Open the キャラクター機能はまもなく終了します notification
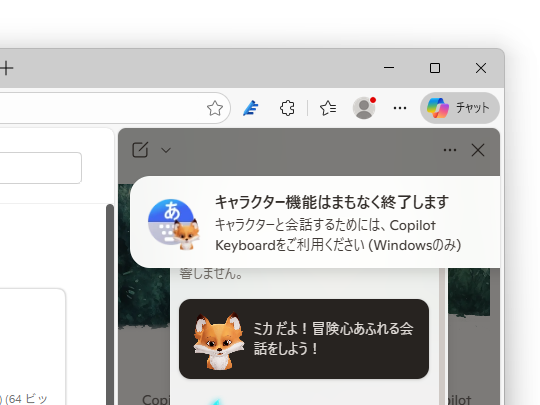Viewport: 540px width, 405px height. coord(315,222)
